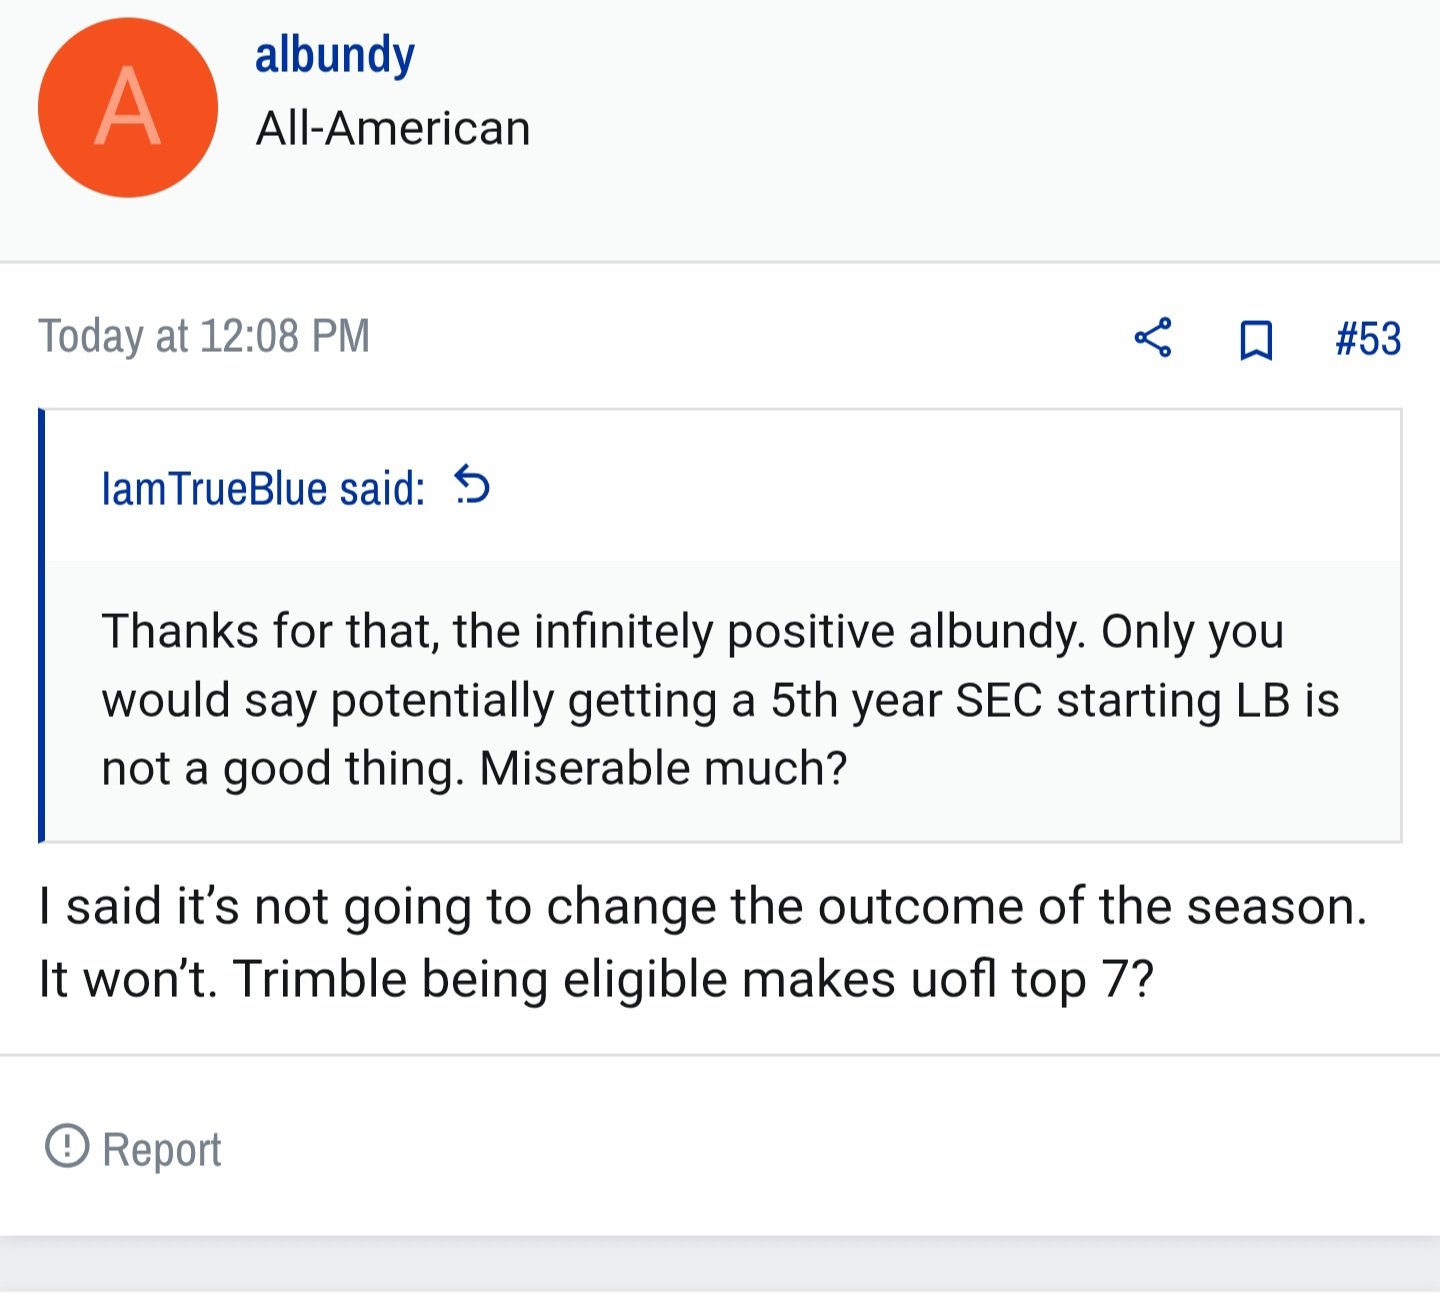
Task: Click the quoted line starting "Thanks for that"
Action: coord(693,632)
